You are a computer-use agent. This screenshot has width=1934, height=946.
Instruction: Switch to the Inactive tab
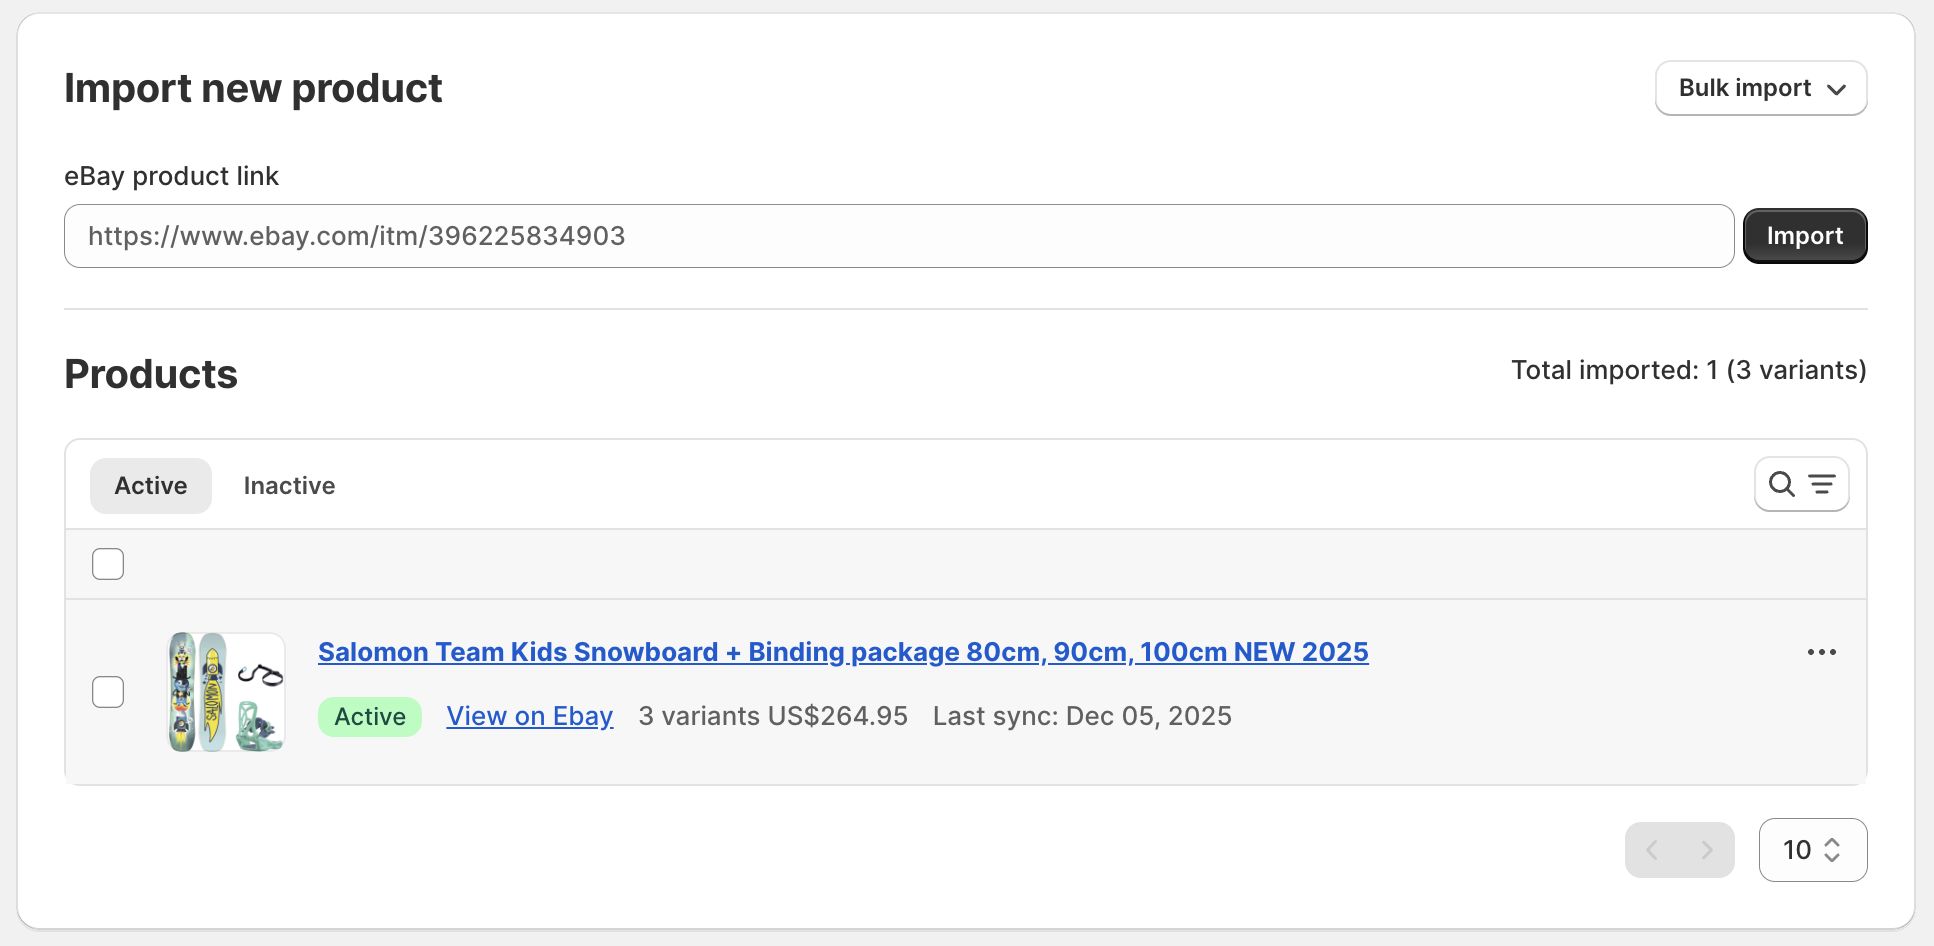tap(289, 486)
